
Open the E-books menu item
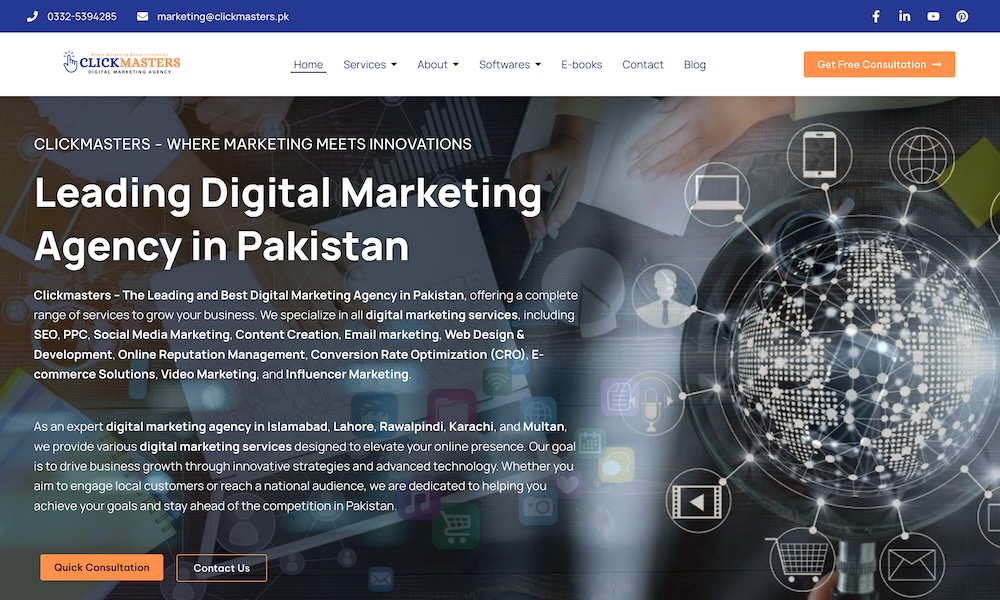click(x=581, y=64)
